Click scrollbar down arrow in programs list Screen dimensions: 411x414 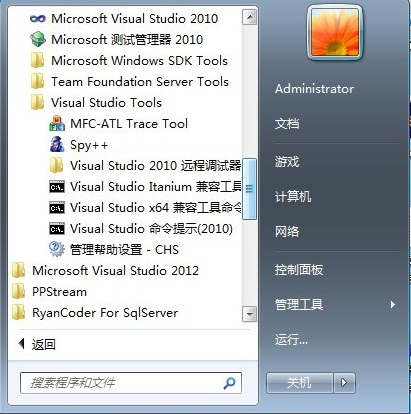point(250,314)
